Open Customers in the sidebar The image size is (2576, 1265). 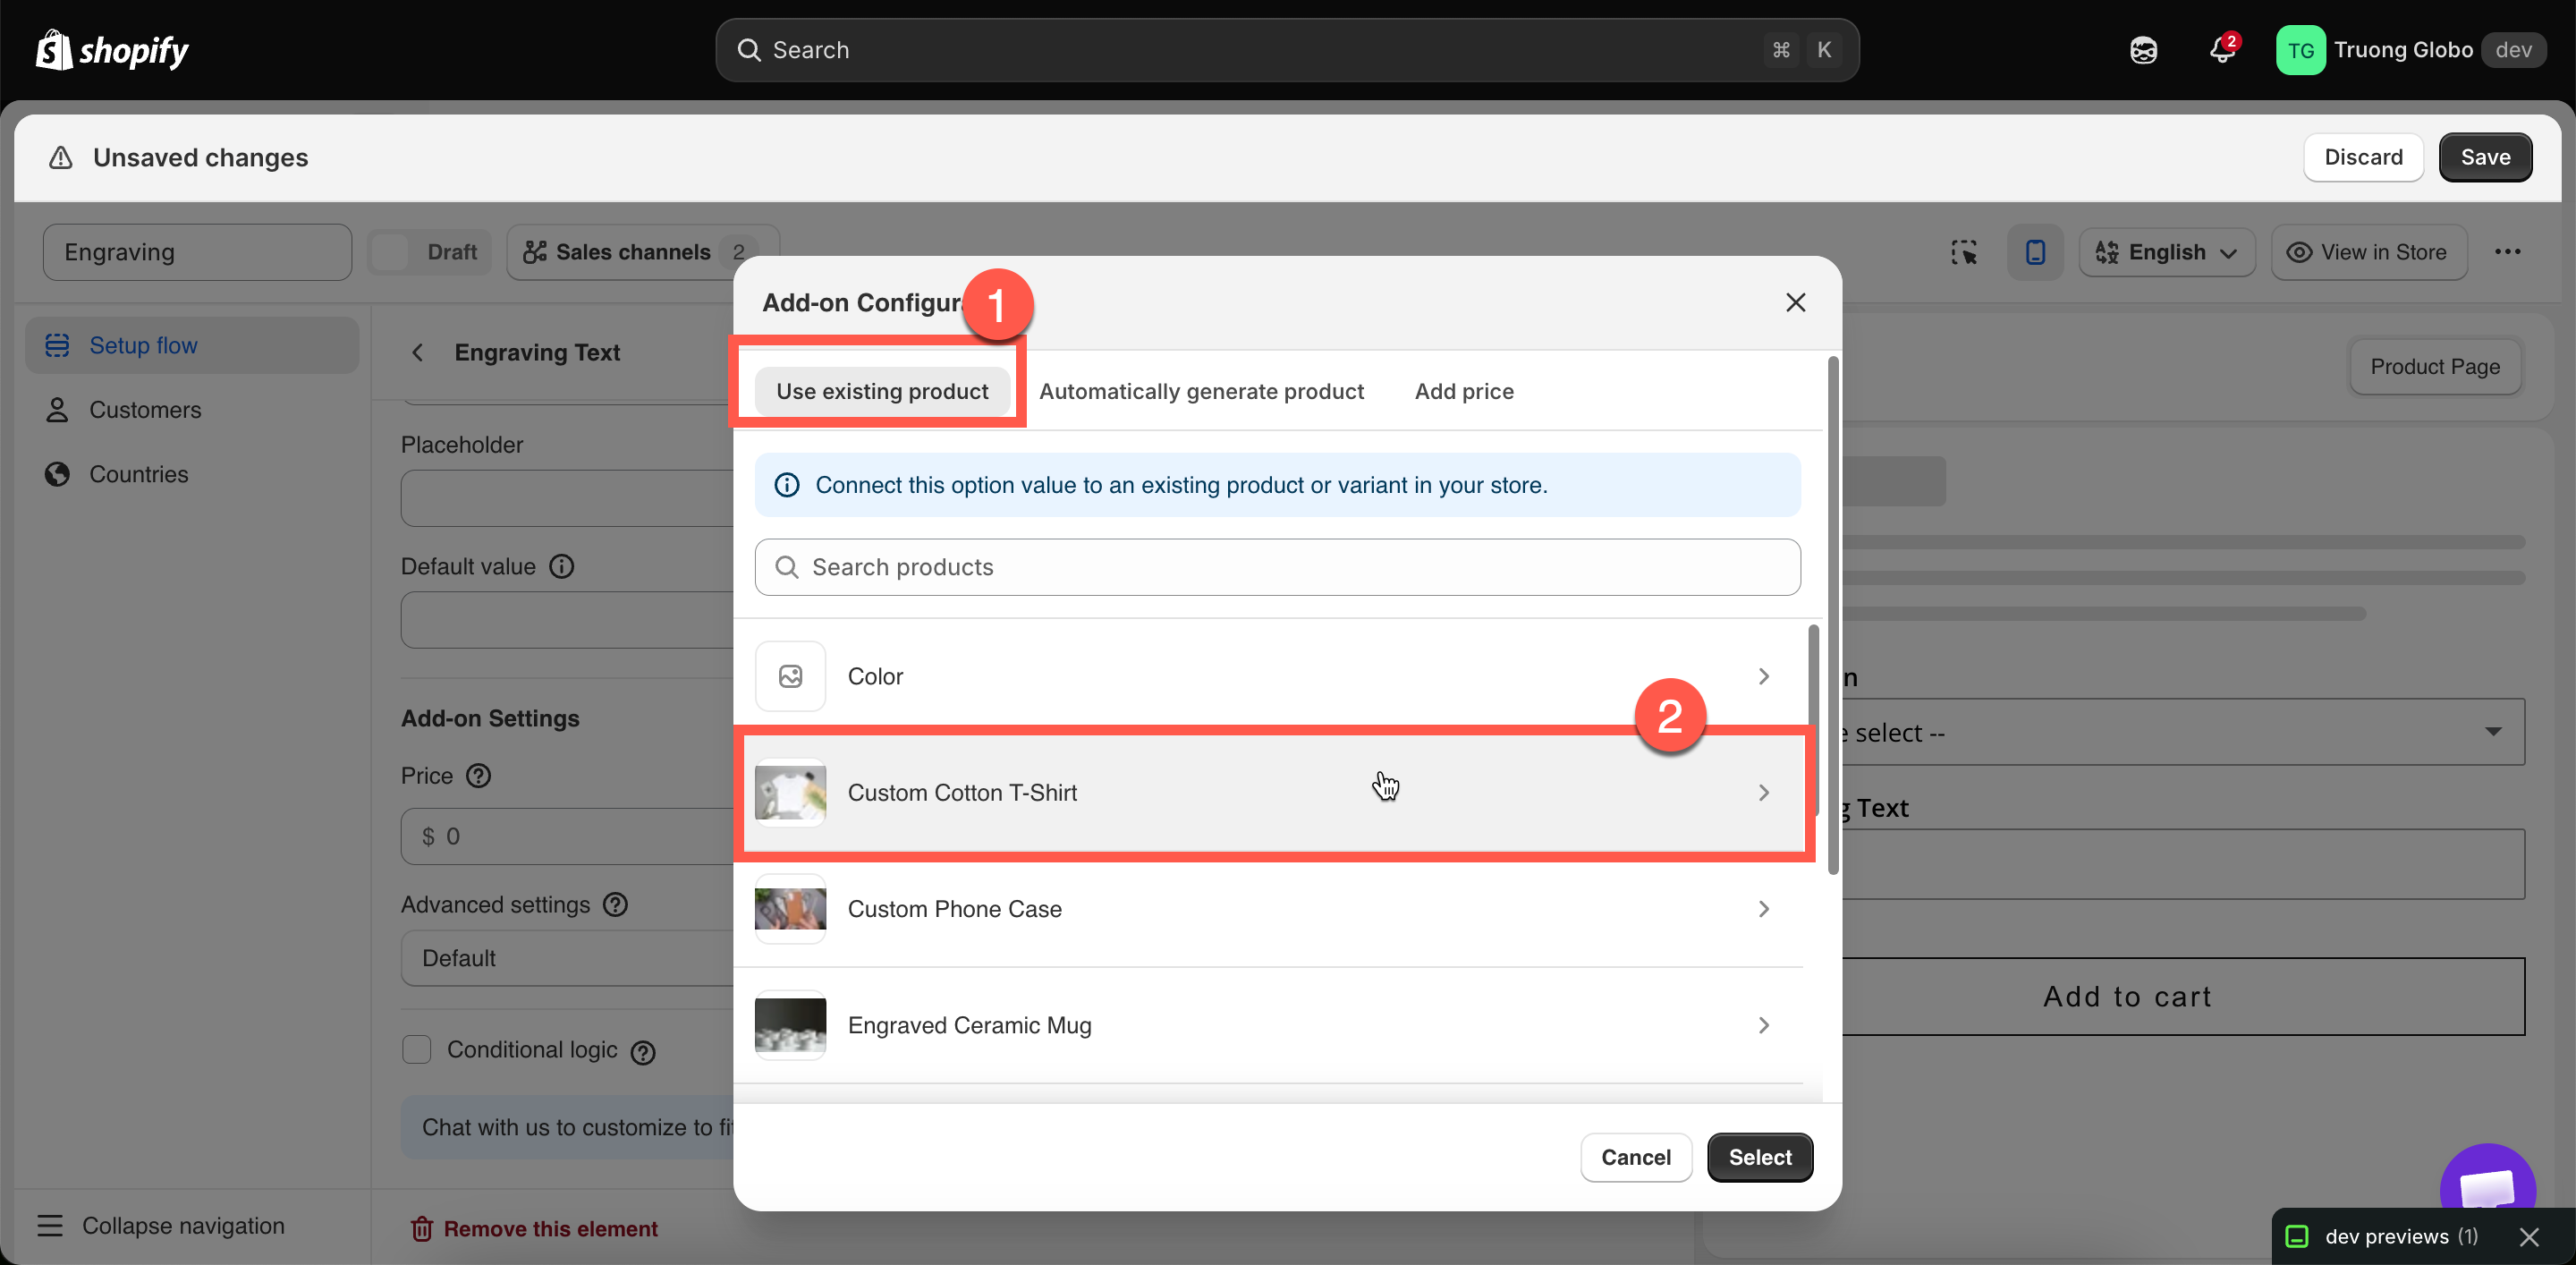pyautogui.click(x=192, y=409)
